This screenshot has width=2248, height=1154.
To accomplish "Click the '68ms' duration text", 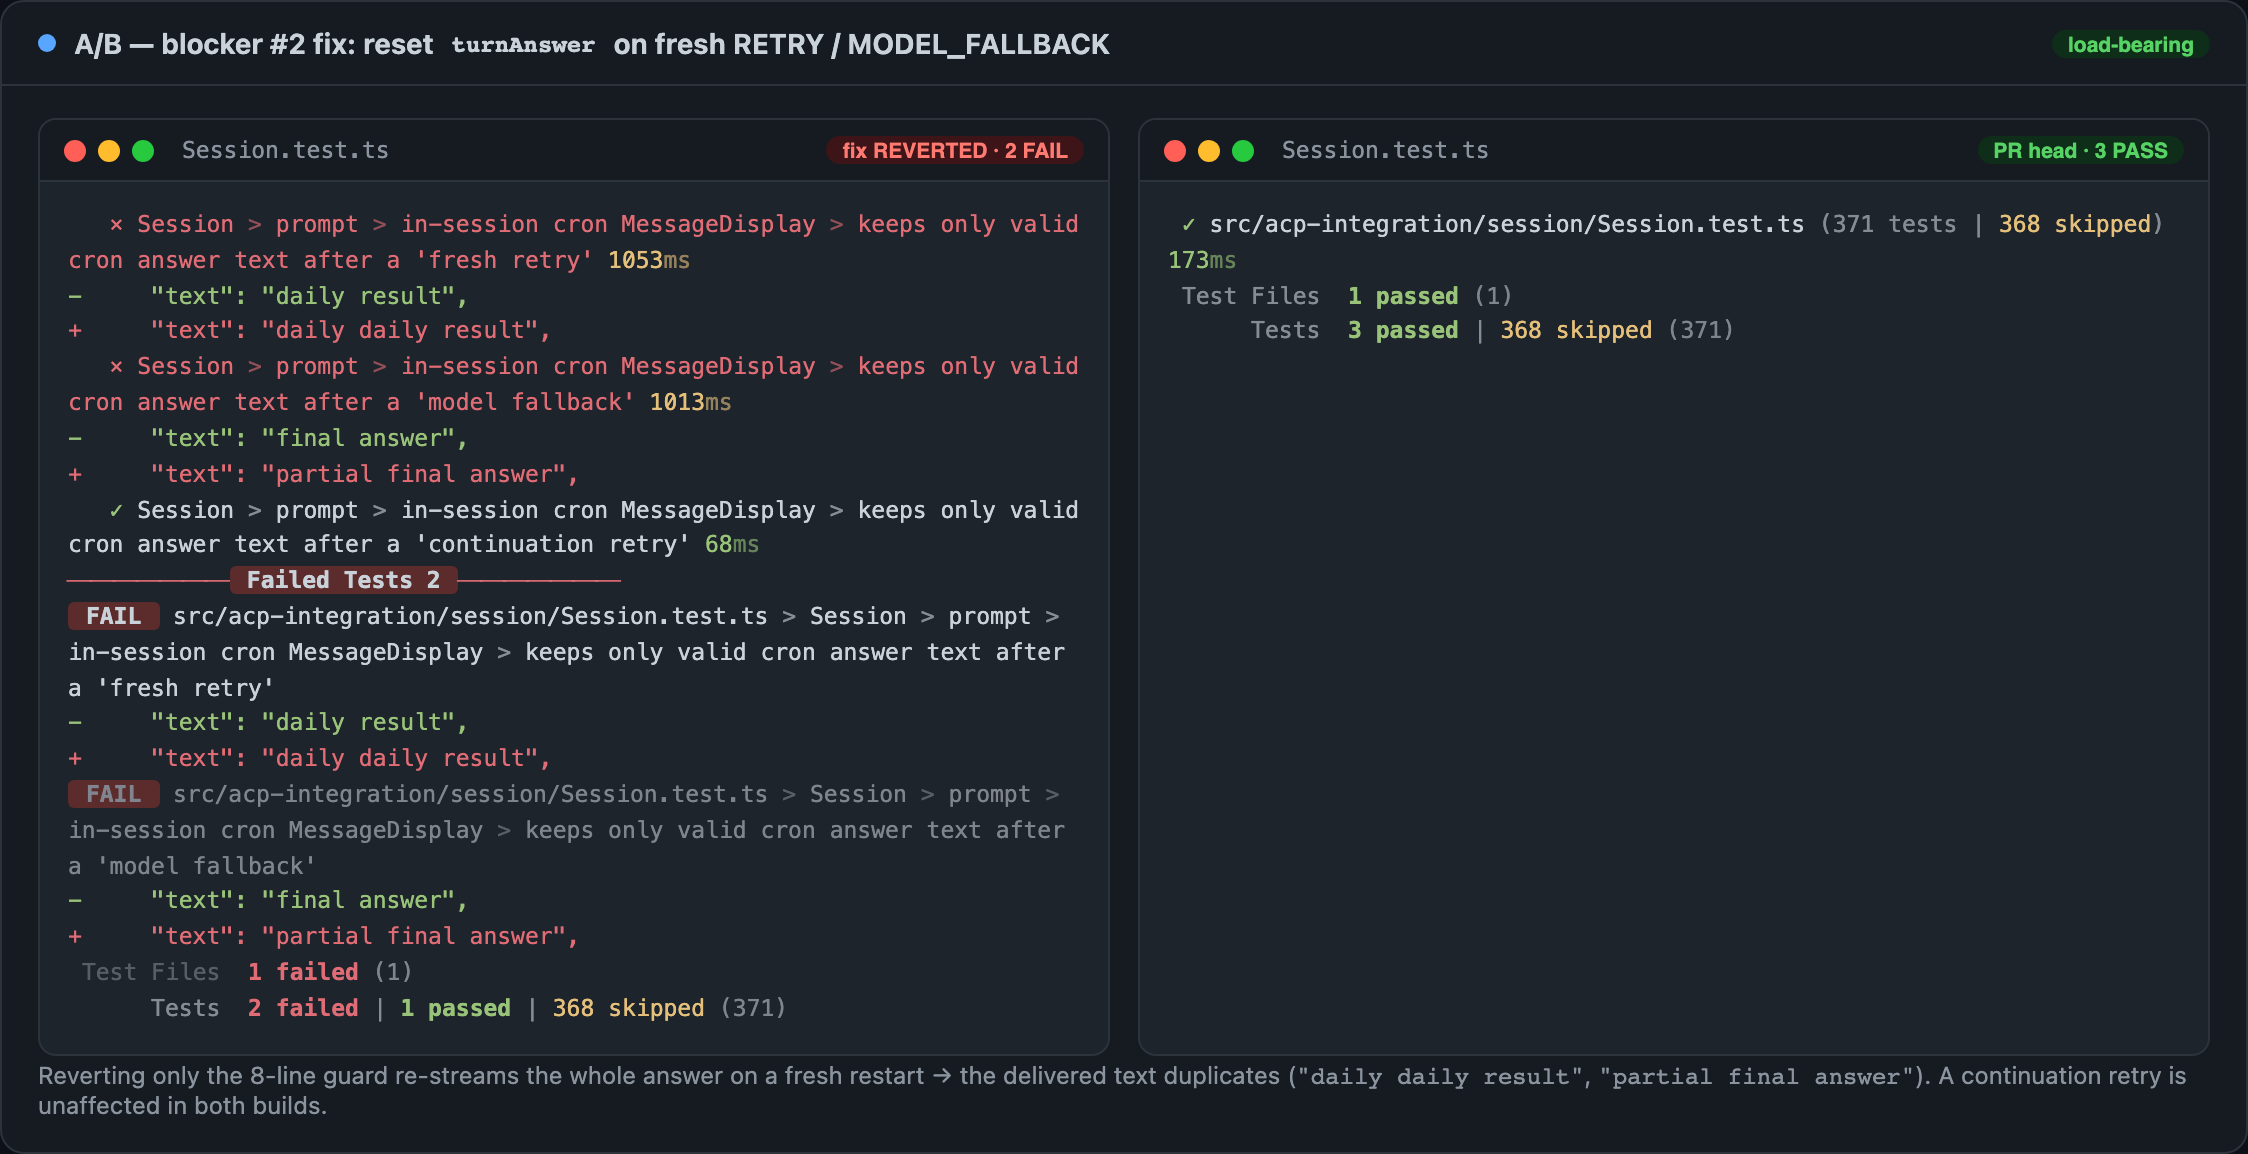I will pos(732,544).
